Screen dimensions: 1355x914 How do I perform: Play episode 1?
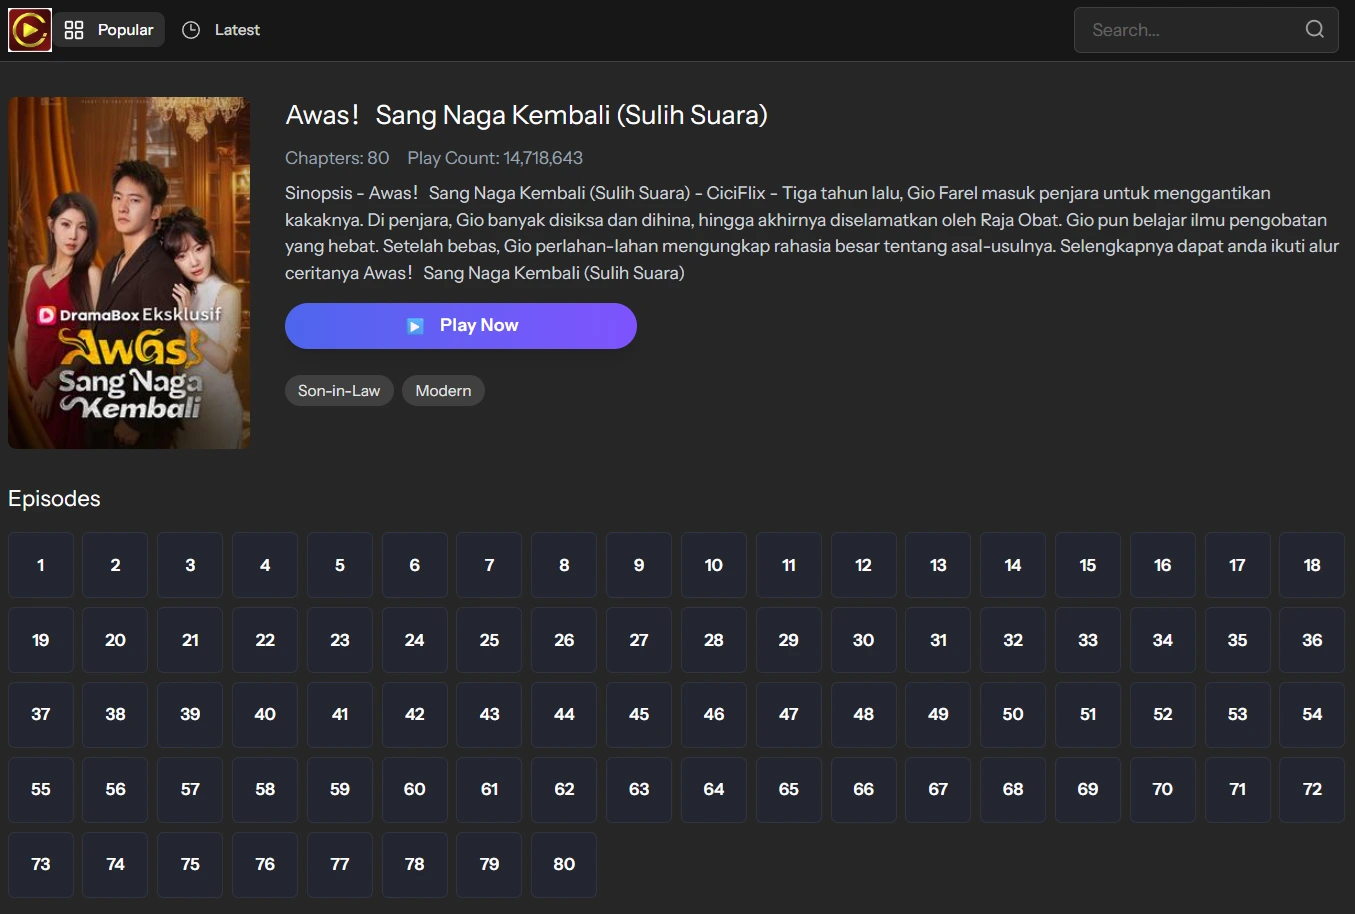(40, 564)
